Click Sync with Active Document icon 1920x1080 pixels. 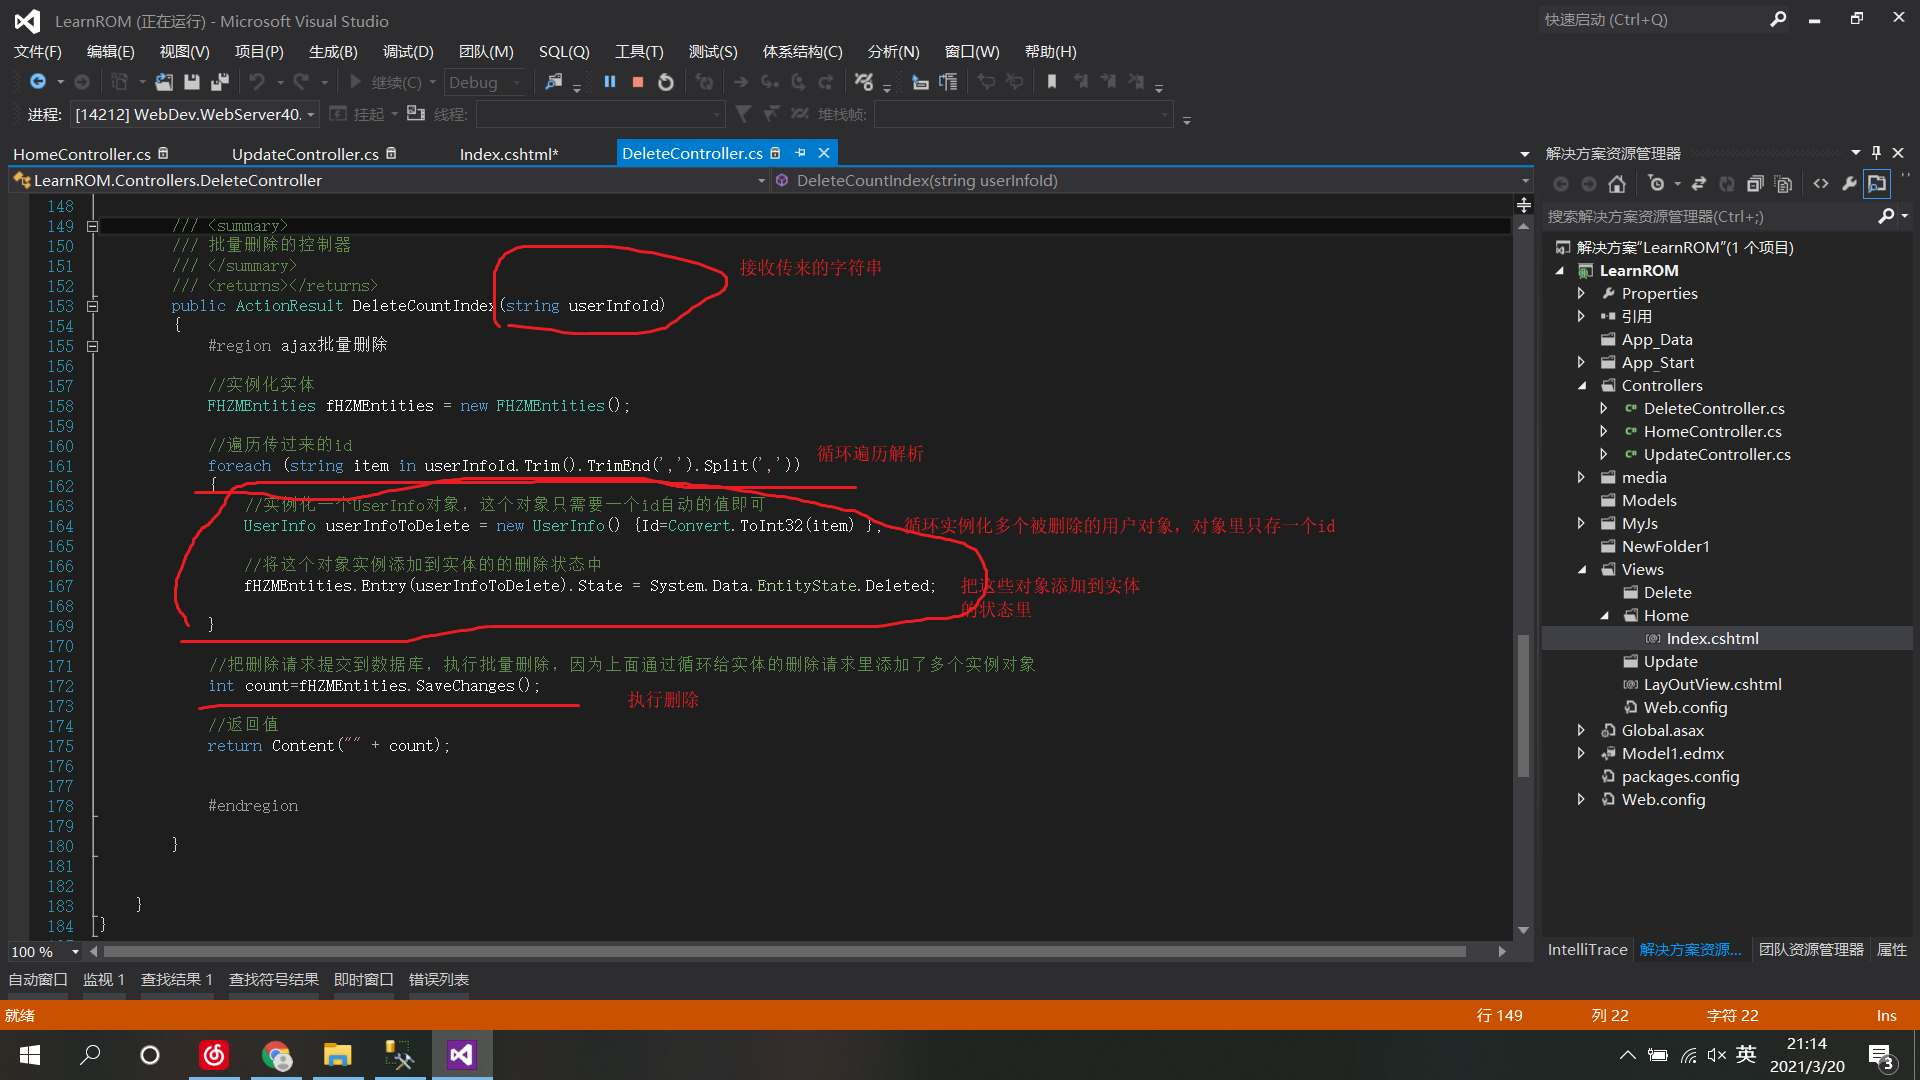[1699, 184]
